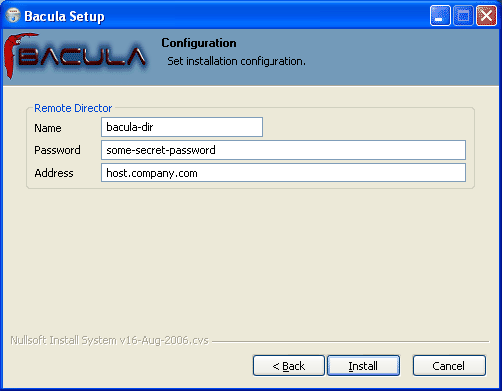Click the Address field with host.company.com
502x391 pixels.
tap(283, 173)
